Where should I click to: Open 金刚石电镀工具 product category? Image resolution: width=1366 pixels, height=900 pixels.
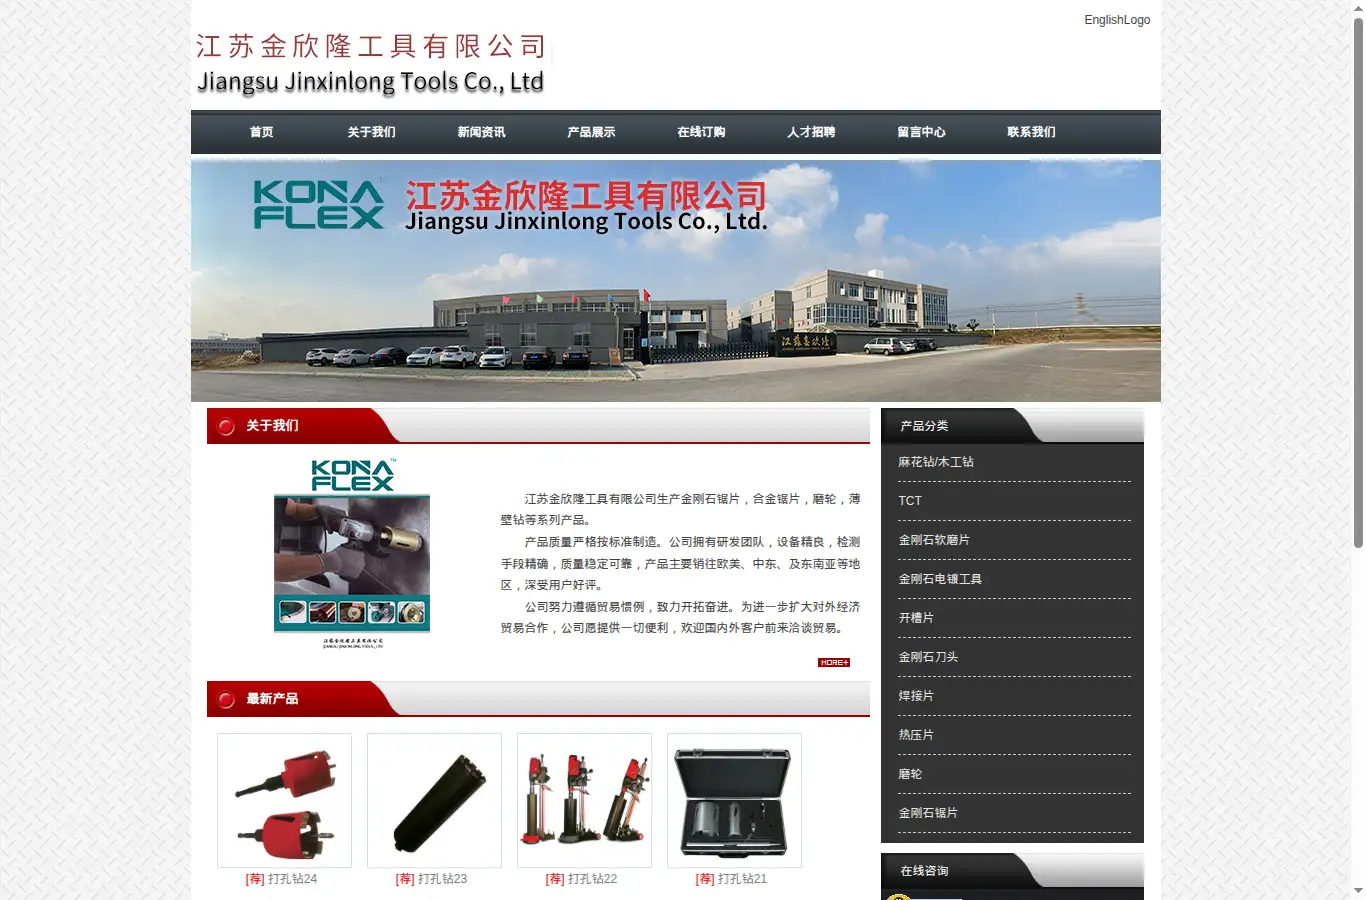click(940, 579)
